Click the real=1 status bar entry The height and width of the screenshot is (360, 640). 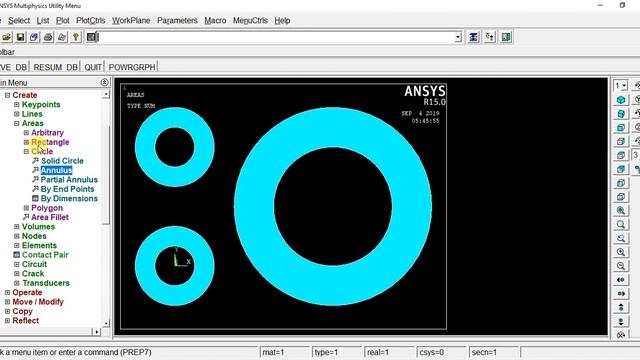click(x=389, y=352)
